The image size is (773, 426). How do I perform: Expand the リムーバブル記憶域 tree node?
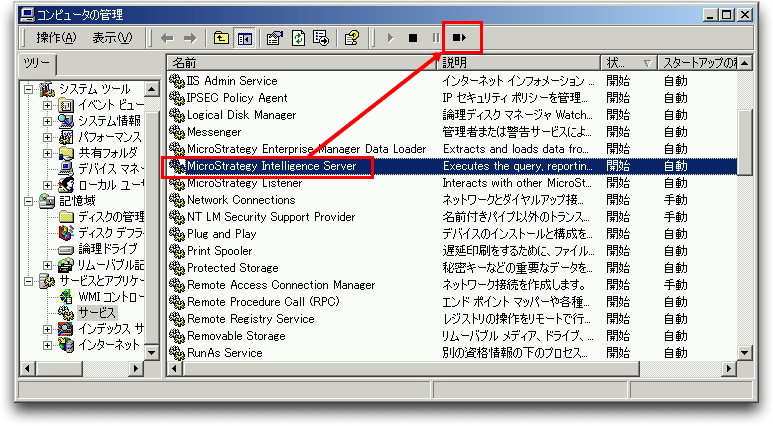[x=47, y=265]
